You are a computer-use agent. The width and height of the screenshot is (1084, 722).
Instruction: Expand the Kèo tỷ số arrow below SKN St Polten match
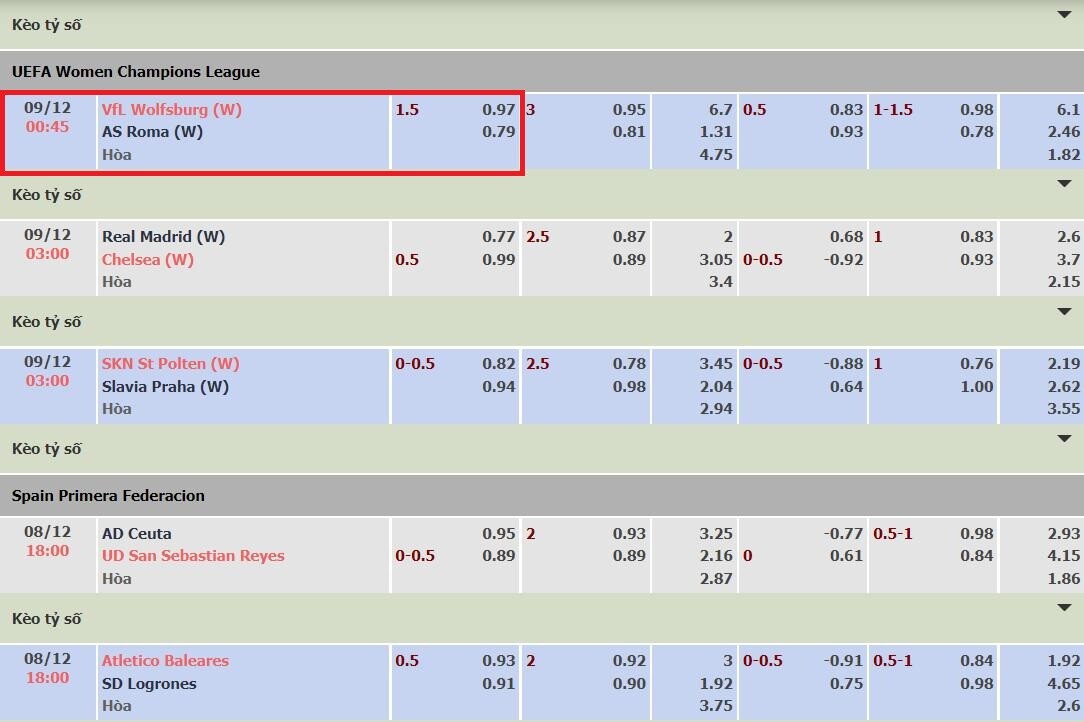(1063, 438)
